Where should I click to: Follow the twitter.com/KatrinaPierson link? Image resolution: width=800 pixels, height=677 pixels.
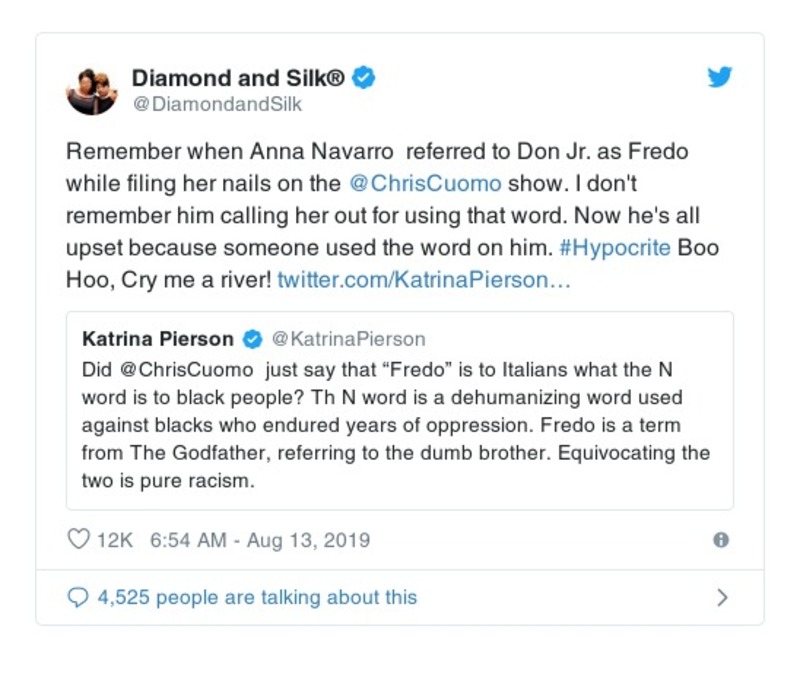coord(424,279)
